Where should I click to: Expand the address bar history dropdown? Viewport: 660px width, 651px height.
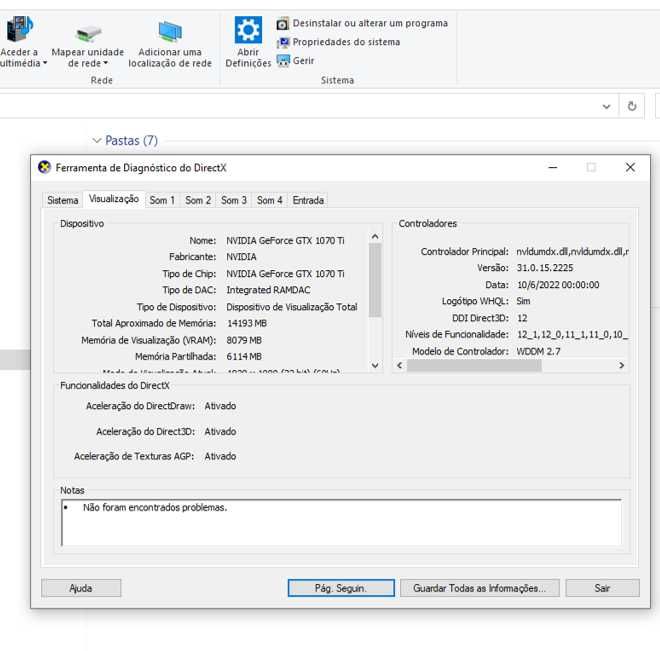[606, 106]
